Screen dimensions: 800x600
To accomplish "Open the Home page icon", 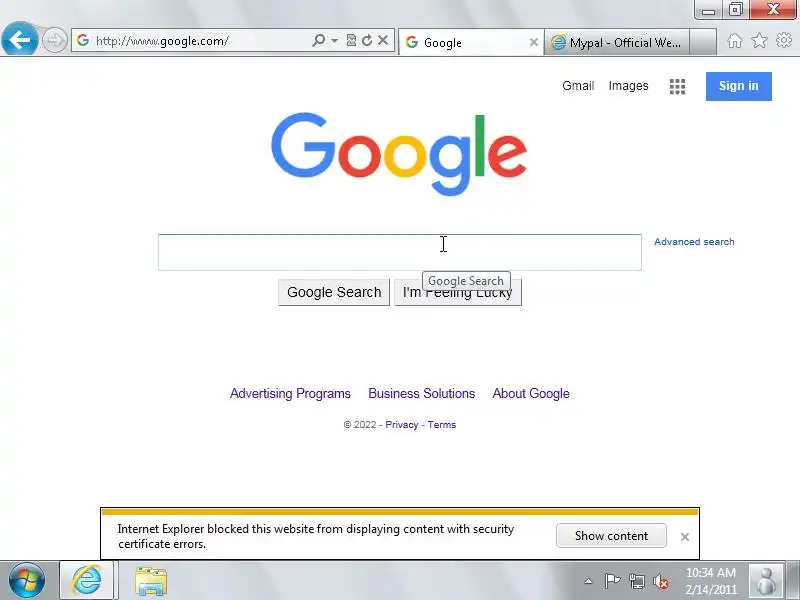I will tap(735, 40).
